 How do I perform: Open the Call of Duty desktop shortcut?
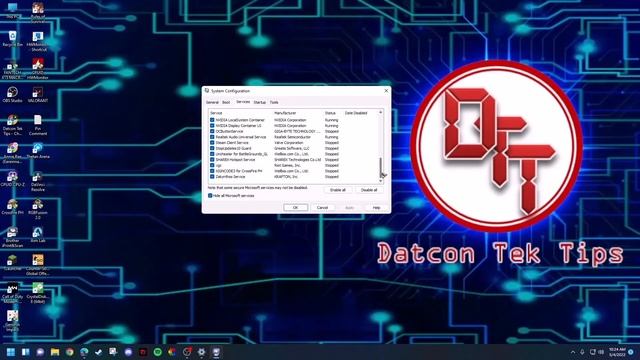(x=13, y=293)
